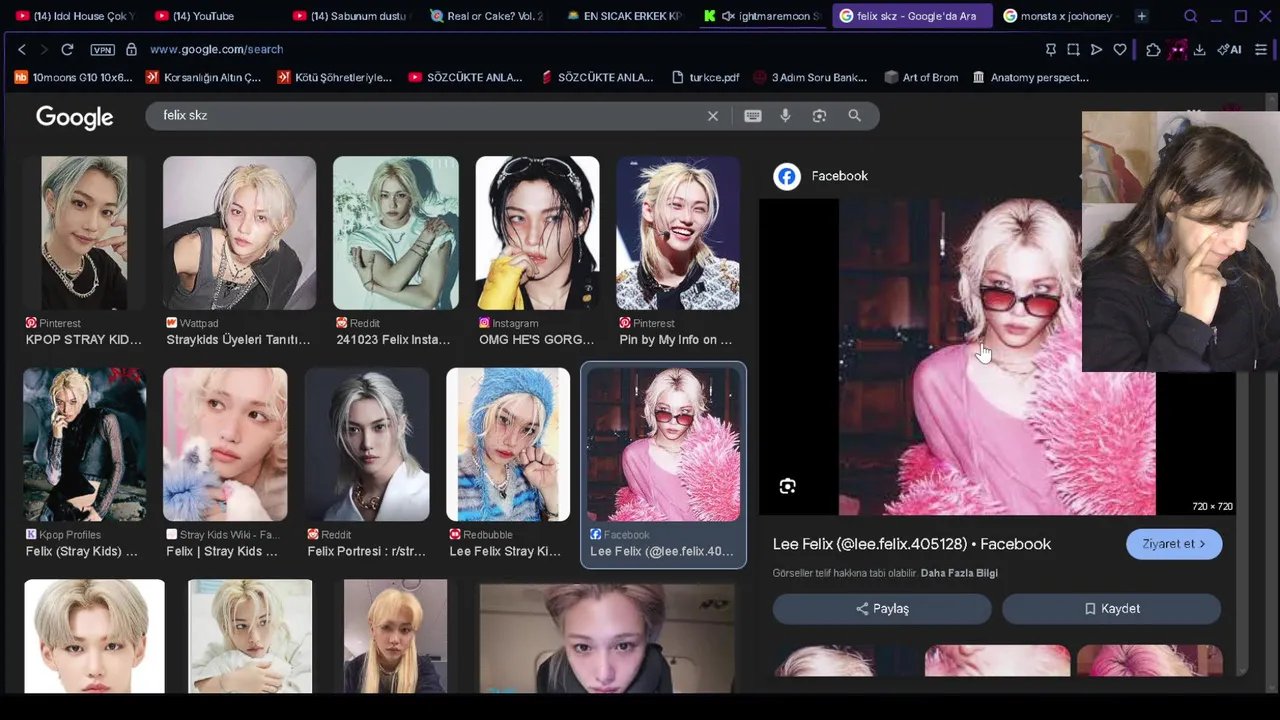Open the Art of Brom bookmark
This screenshot has width=1280, height=720.
[921, 77]
